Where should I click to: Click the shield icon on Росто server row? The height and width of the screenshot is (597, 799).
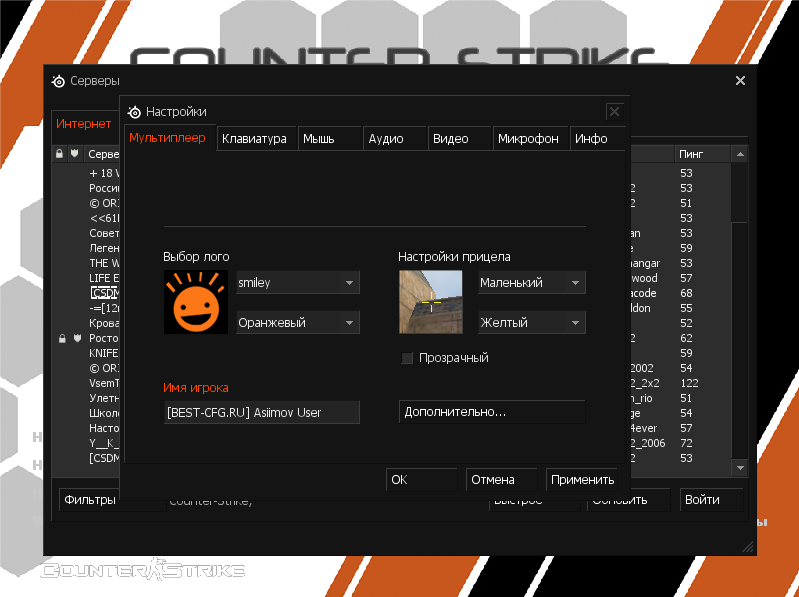point(77,338)
